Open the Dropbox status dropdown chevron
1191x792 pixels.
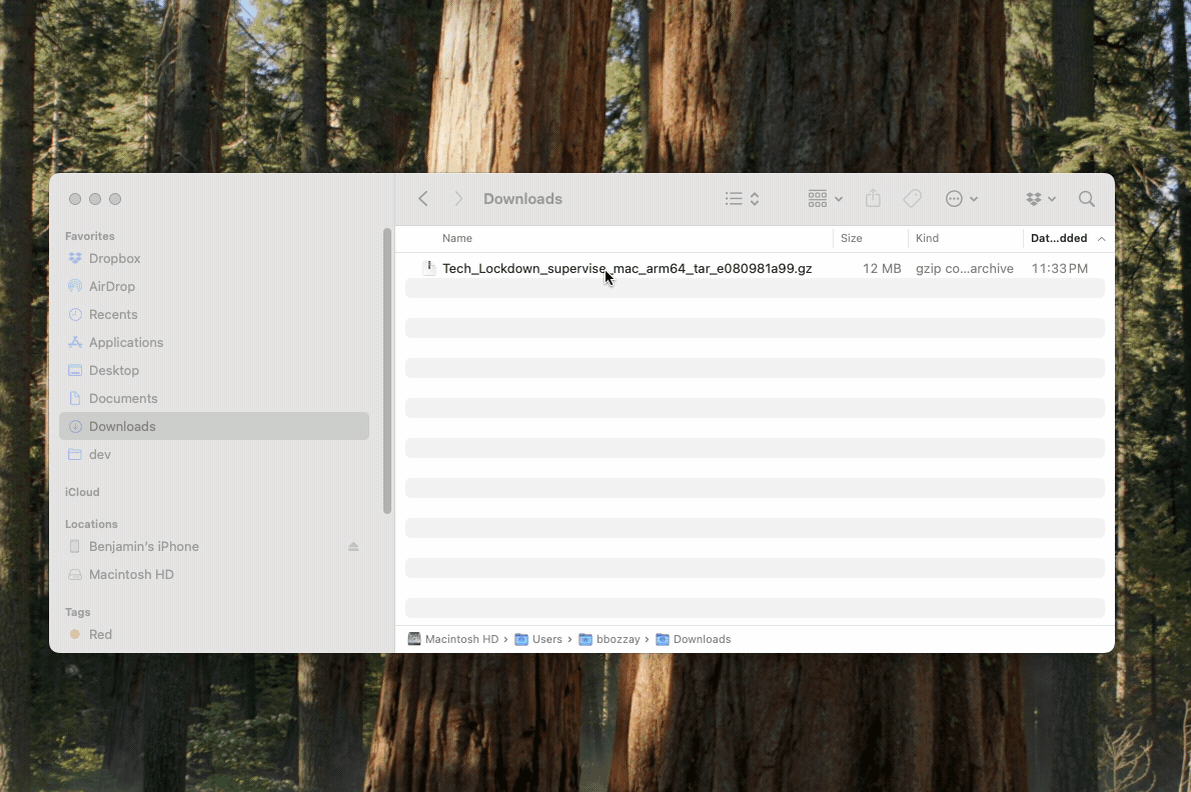[1052, 198]
